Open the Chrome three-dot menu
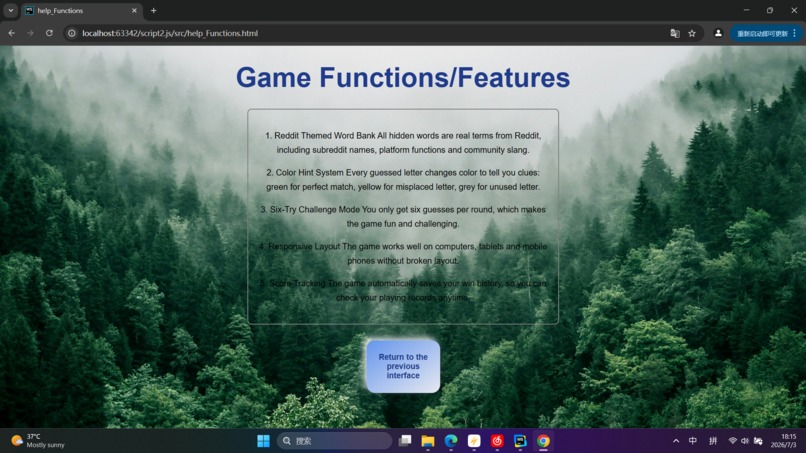The width and height of the screenshot is (806, 453). click(x=795, y=33)
